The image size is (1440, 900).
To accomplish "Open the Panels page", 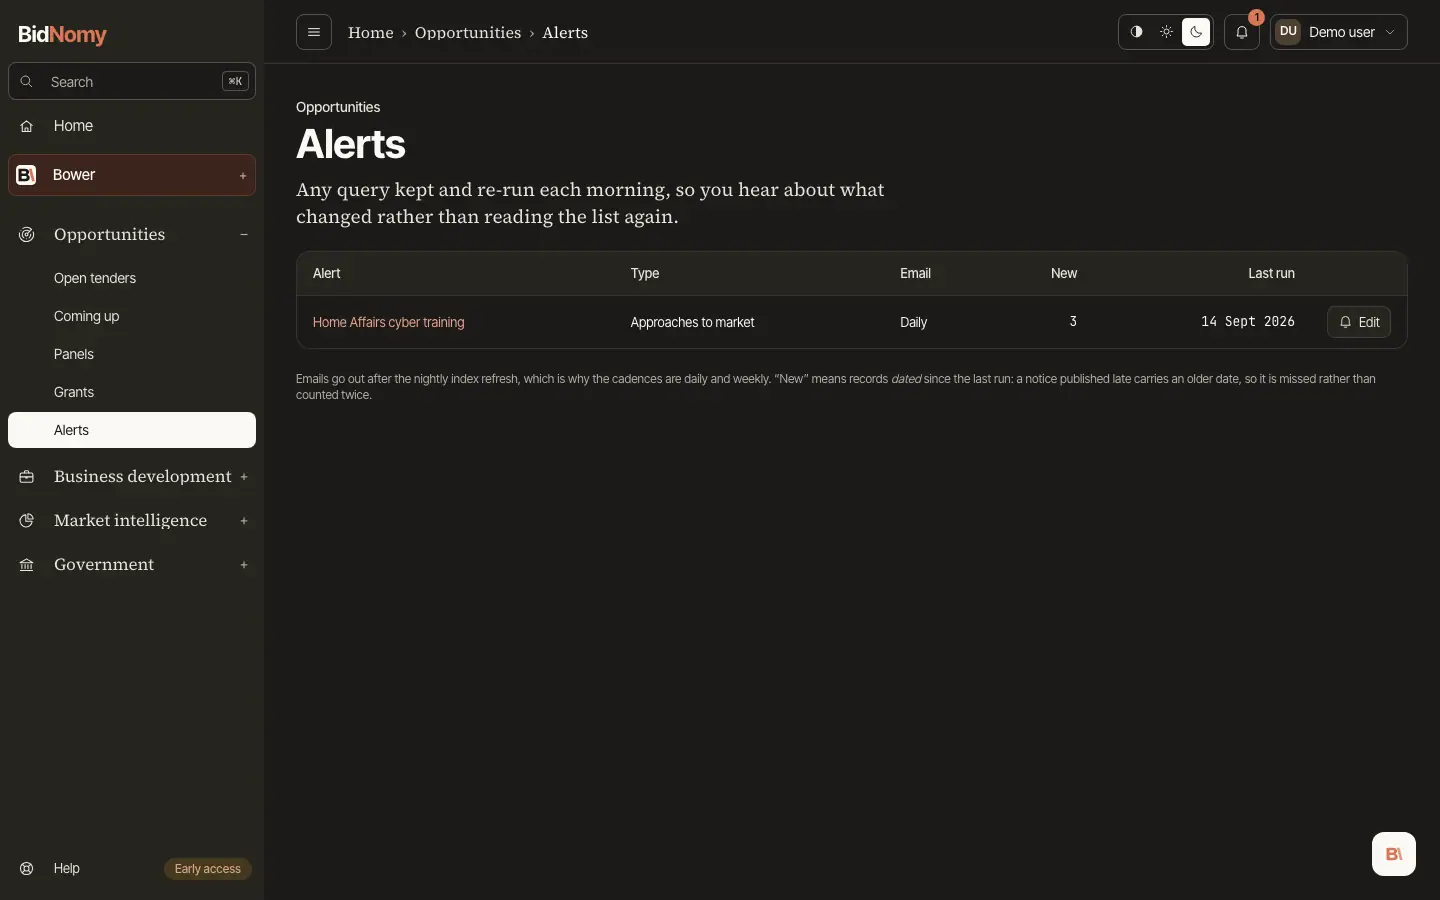I will tap(132, 354).
